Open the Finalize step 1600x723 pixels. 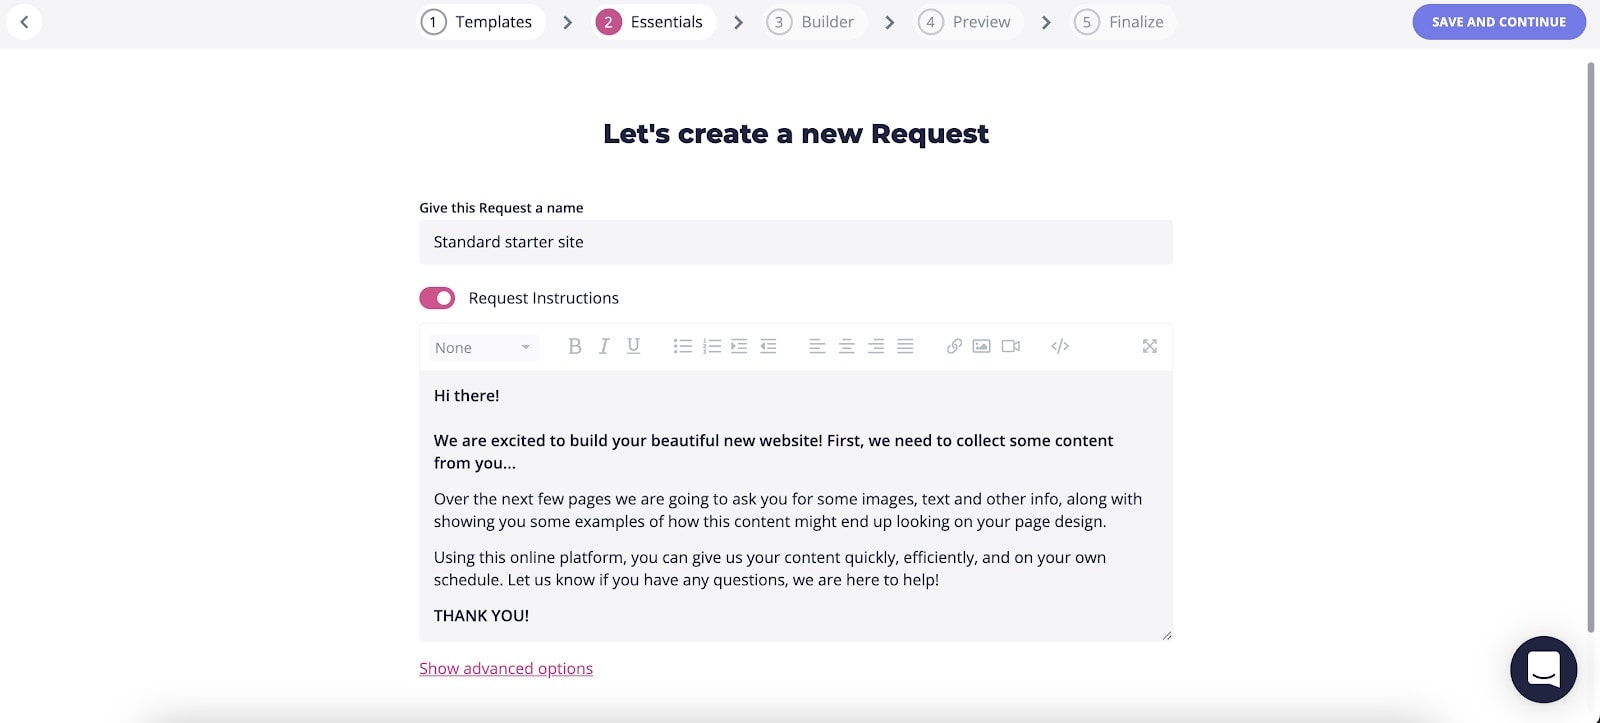[x=1123, y=22]
